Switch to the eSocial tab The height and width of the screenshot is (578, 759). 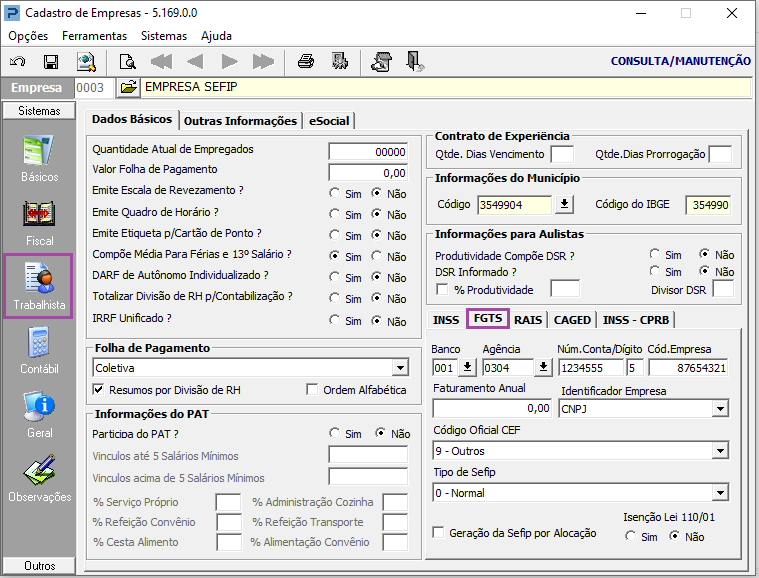click(329, 121)
